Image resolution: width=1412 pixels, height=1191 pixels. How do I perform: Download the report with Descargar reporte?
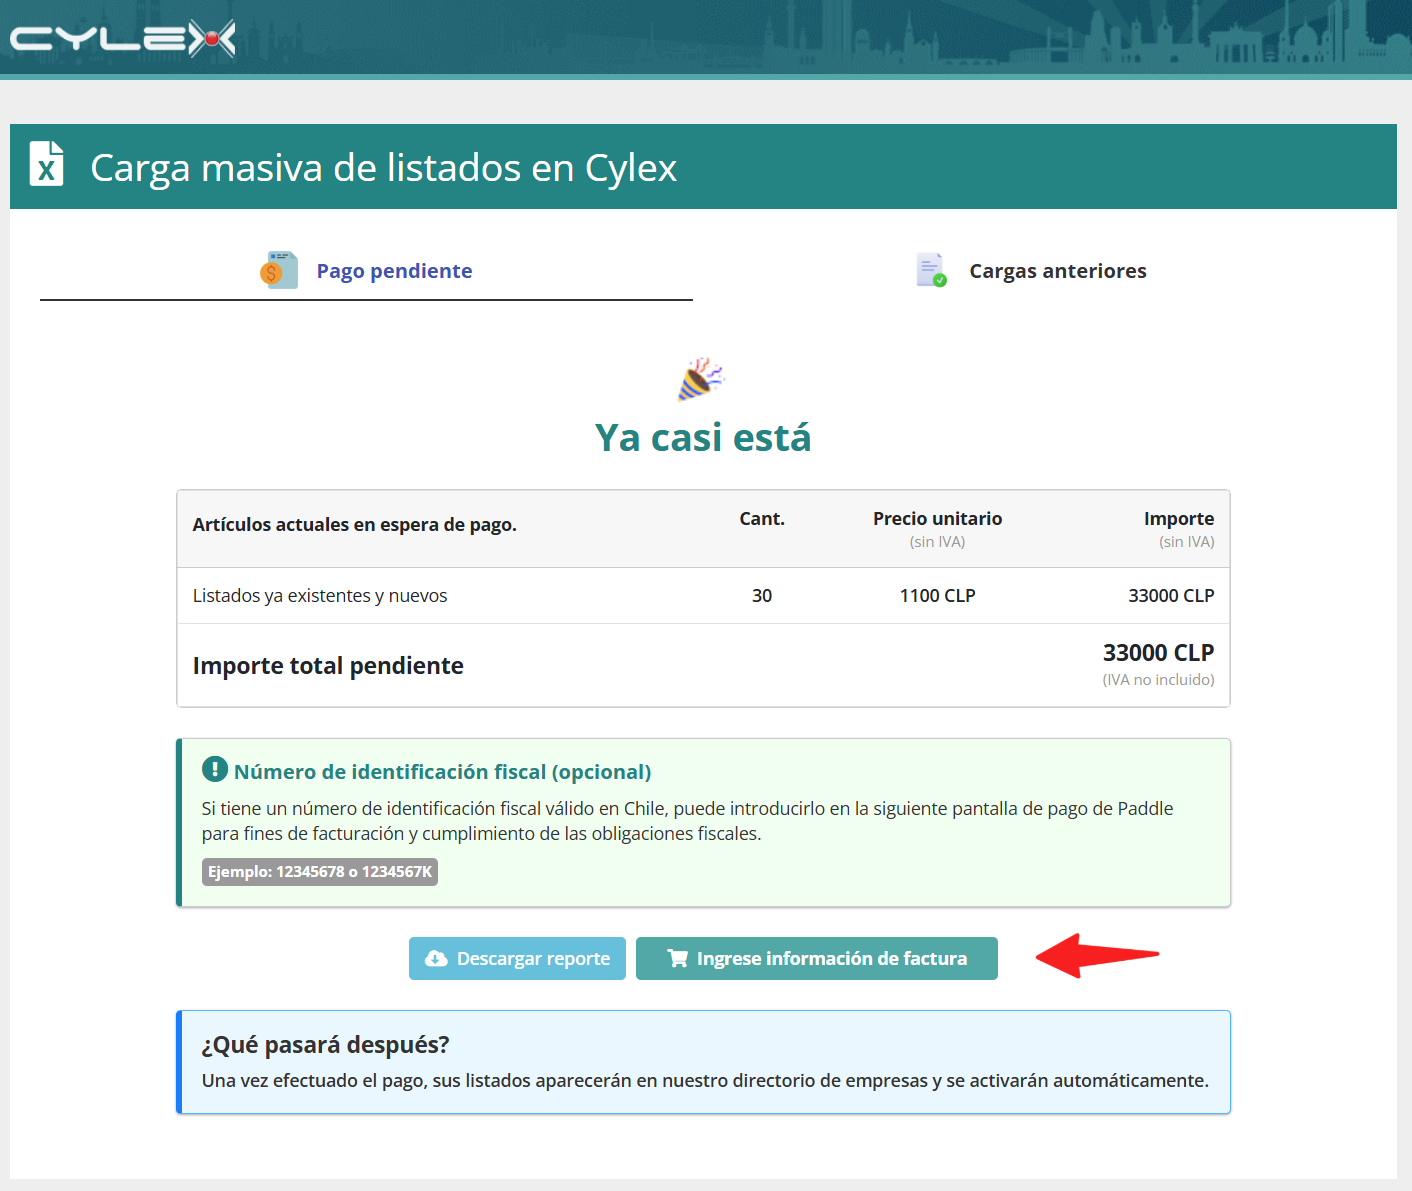517,958
